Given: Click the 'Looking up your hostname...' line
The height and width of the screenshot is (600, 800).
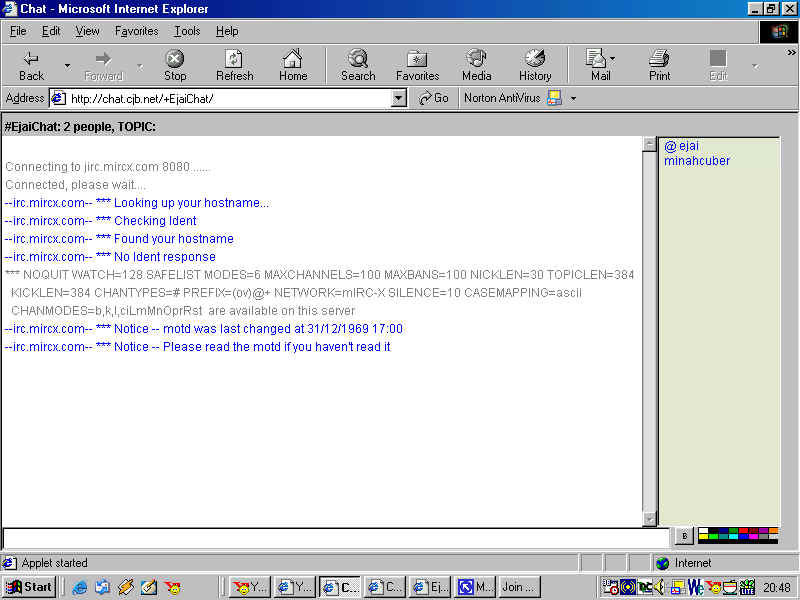Looking at the screenshot, I should tap(137, 203).
